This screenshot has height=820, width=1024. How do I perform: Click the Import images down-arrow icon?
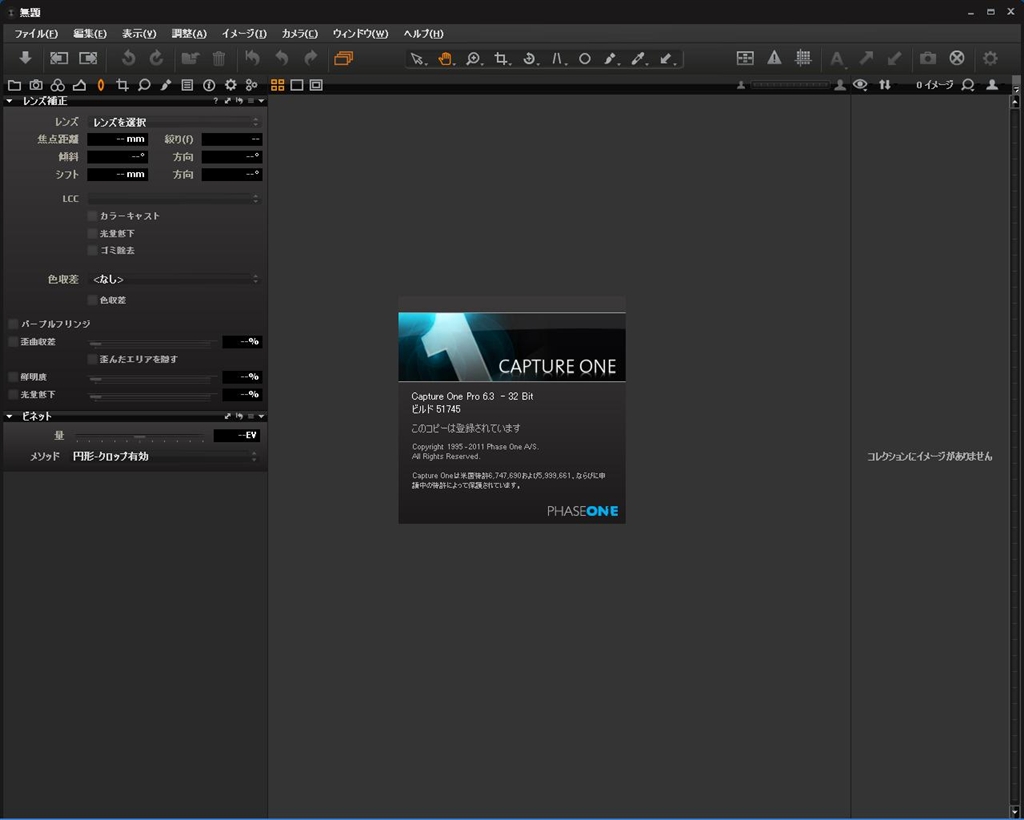tap(26, 58)
